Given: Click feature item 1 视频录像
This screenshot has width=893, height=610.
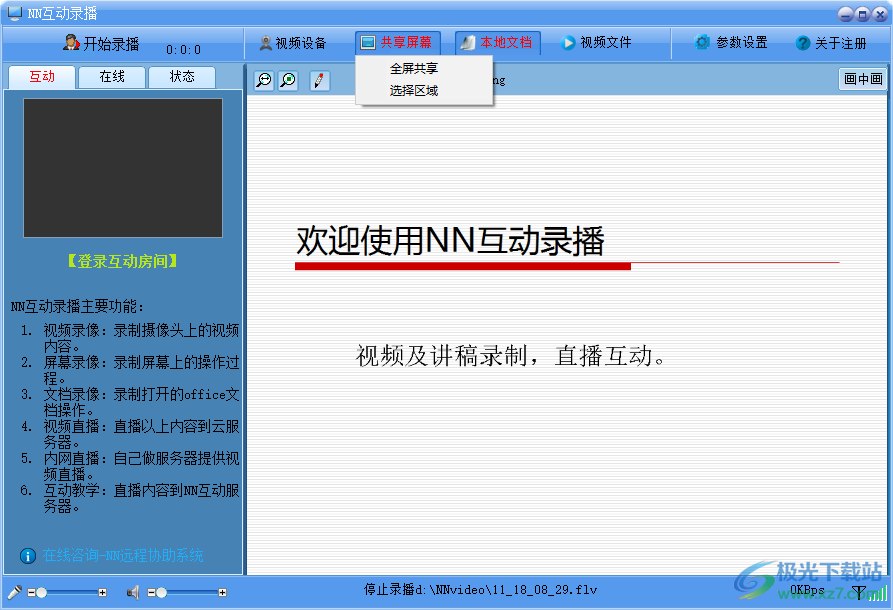Looking at the screenshot, I should pos(130,338).
